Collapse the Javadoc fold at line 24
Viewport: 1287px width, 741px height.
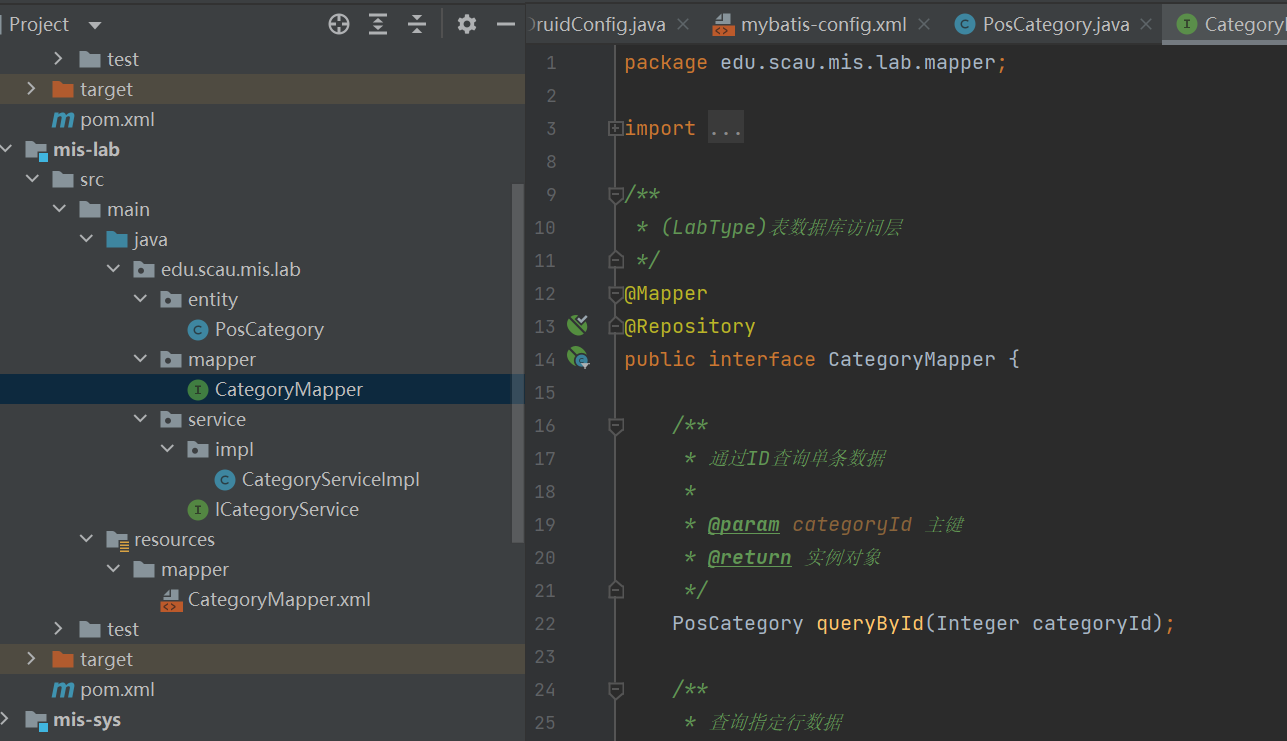[616, 689]
